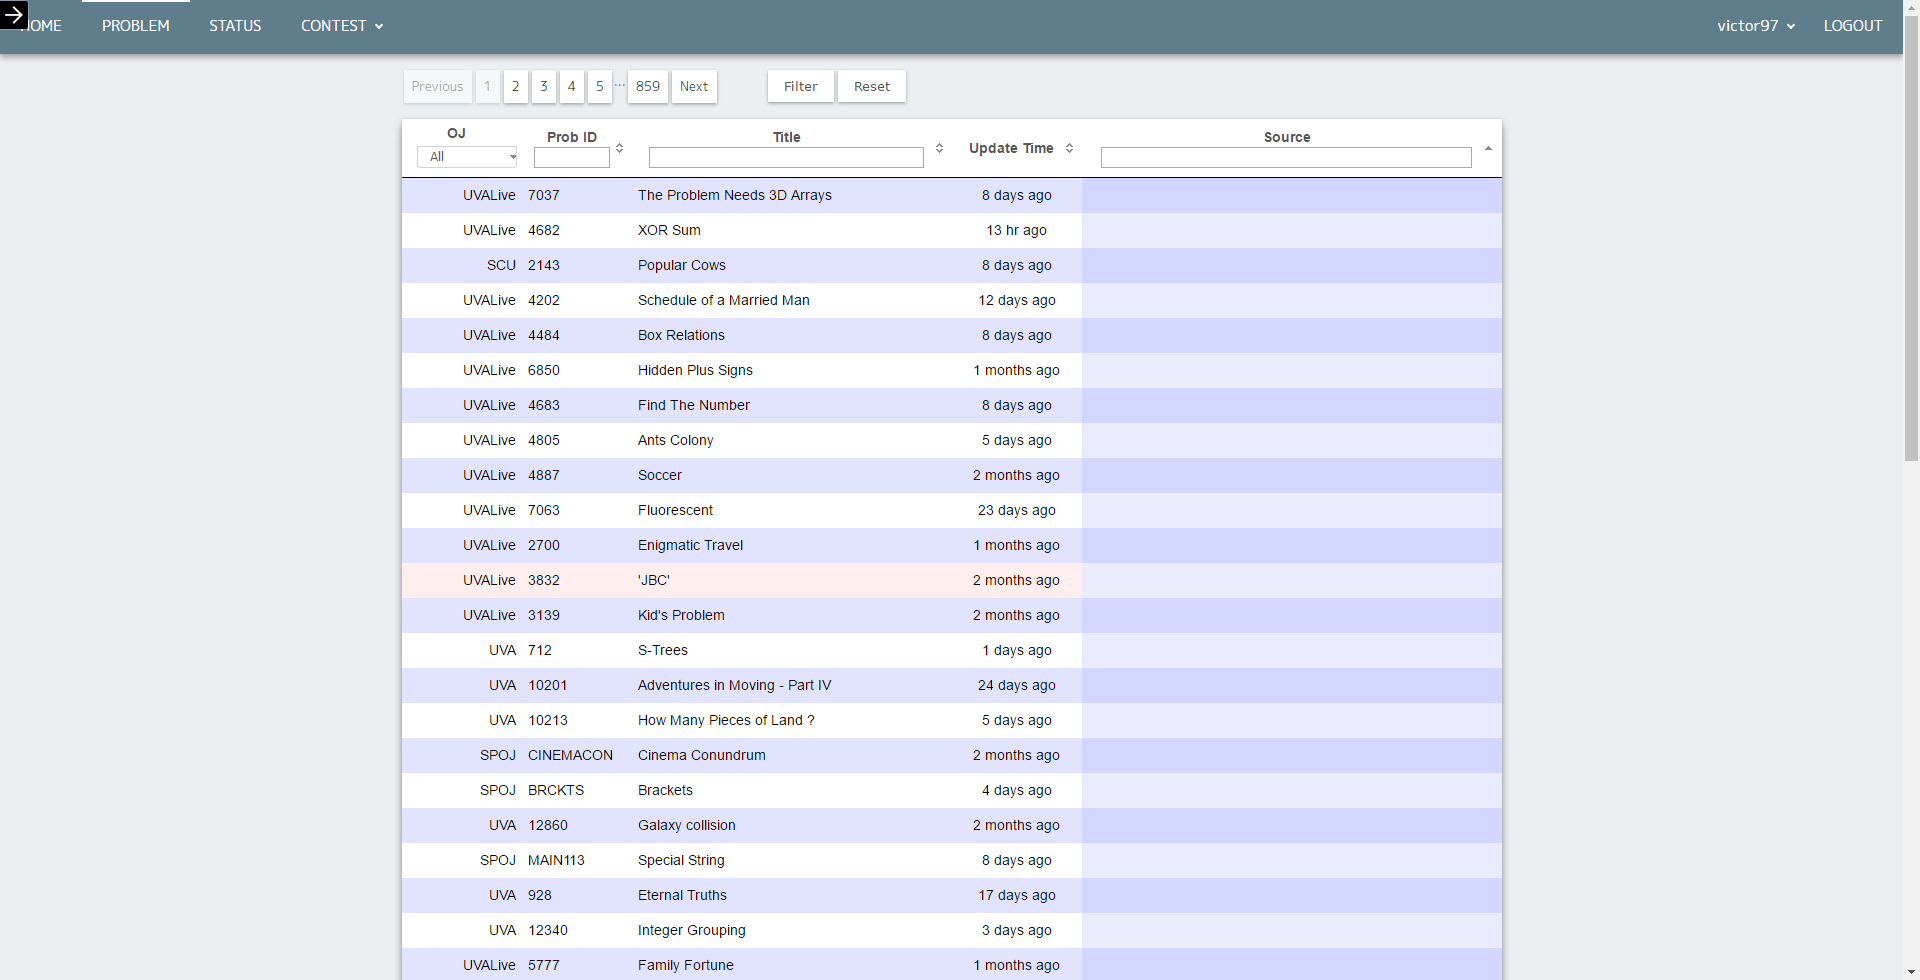Focus the Title search field
Screen dimensions: 1920x980
[786, 158]
